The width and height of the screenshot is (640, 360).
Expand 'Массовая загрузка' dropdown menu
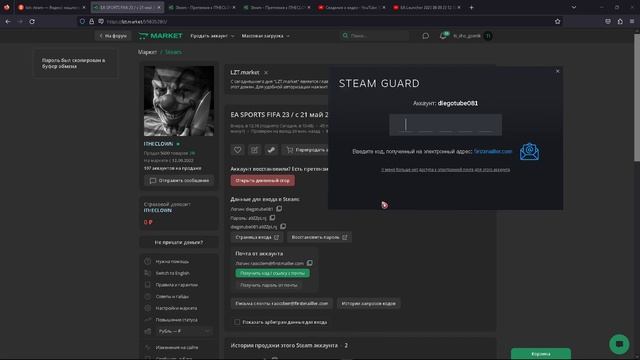click(265, 36)
